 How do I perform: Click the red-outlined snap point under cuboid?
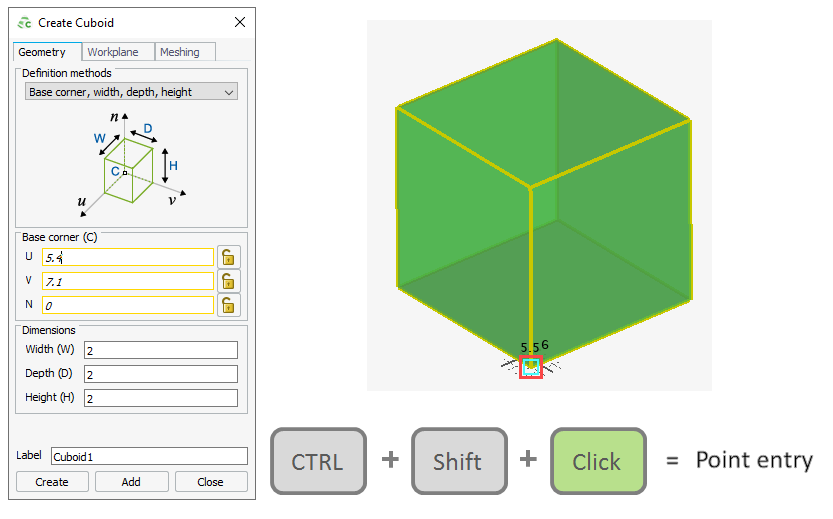[531, 368]
